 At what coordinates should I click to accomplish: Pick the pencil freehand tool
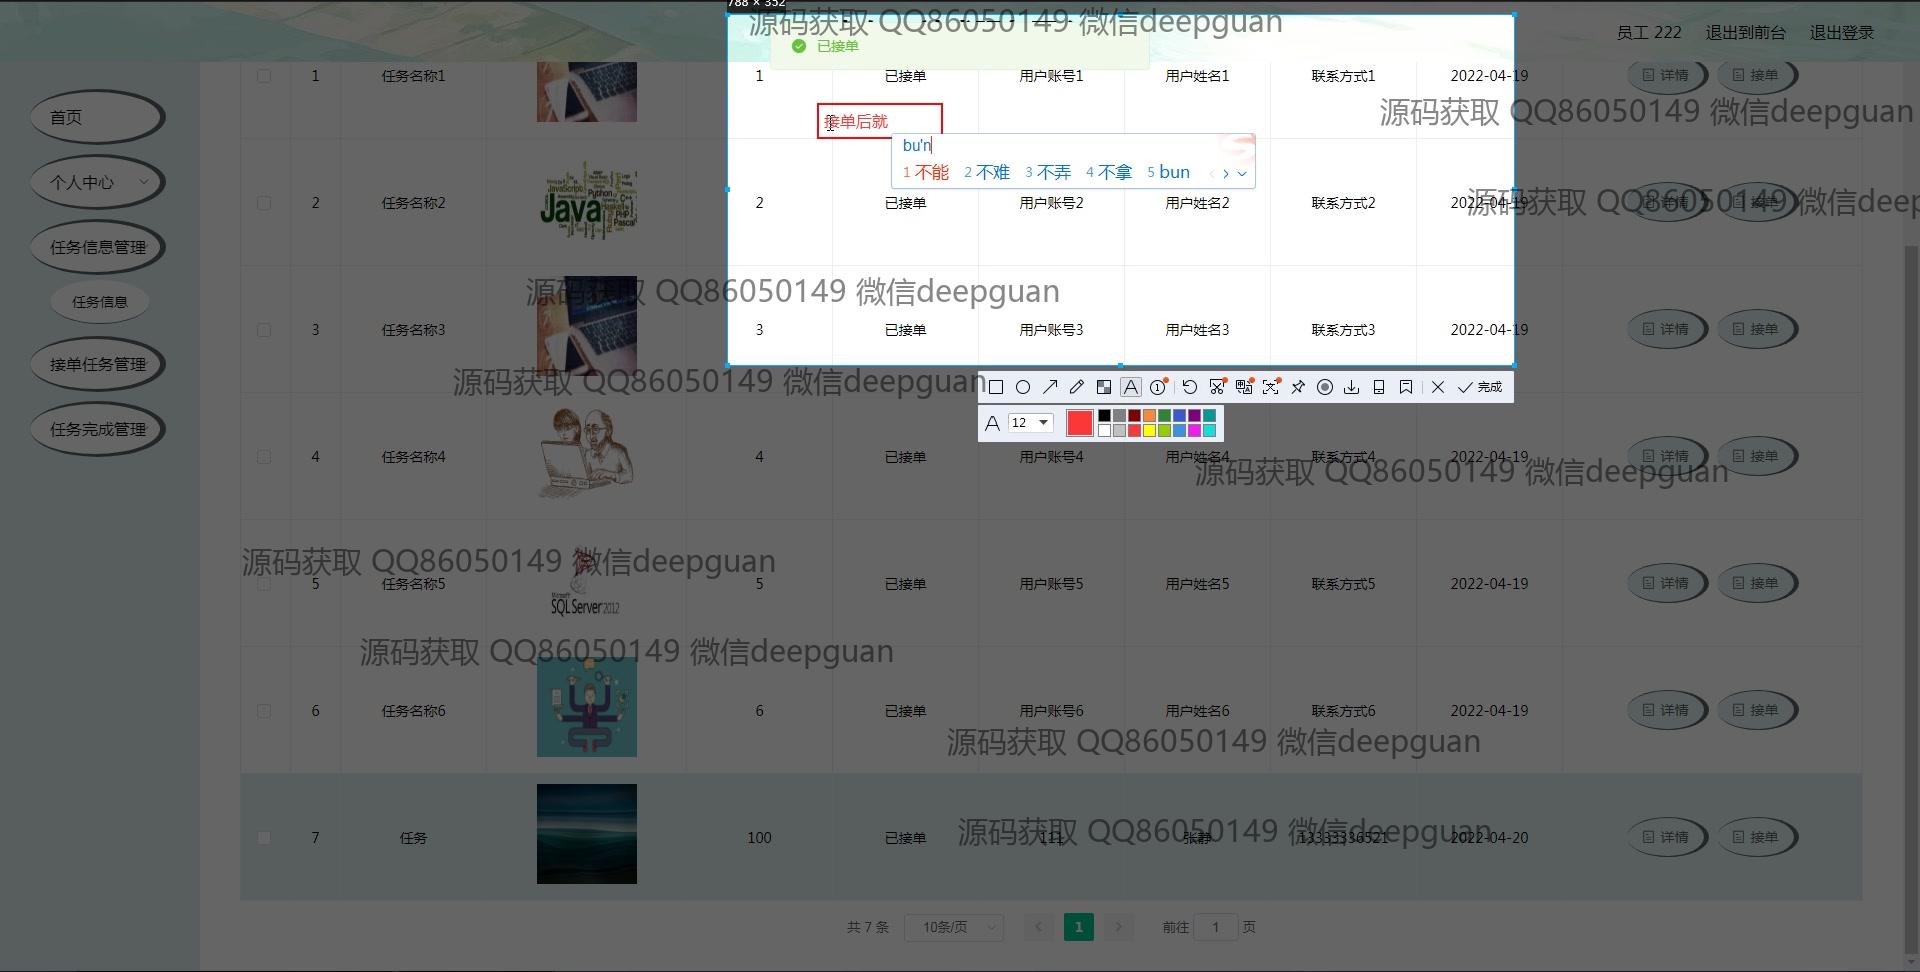(1077, 387)
